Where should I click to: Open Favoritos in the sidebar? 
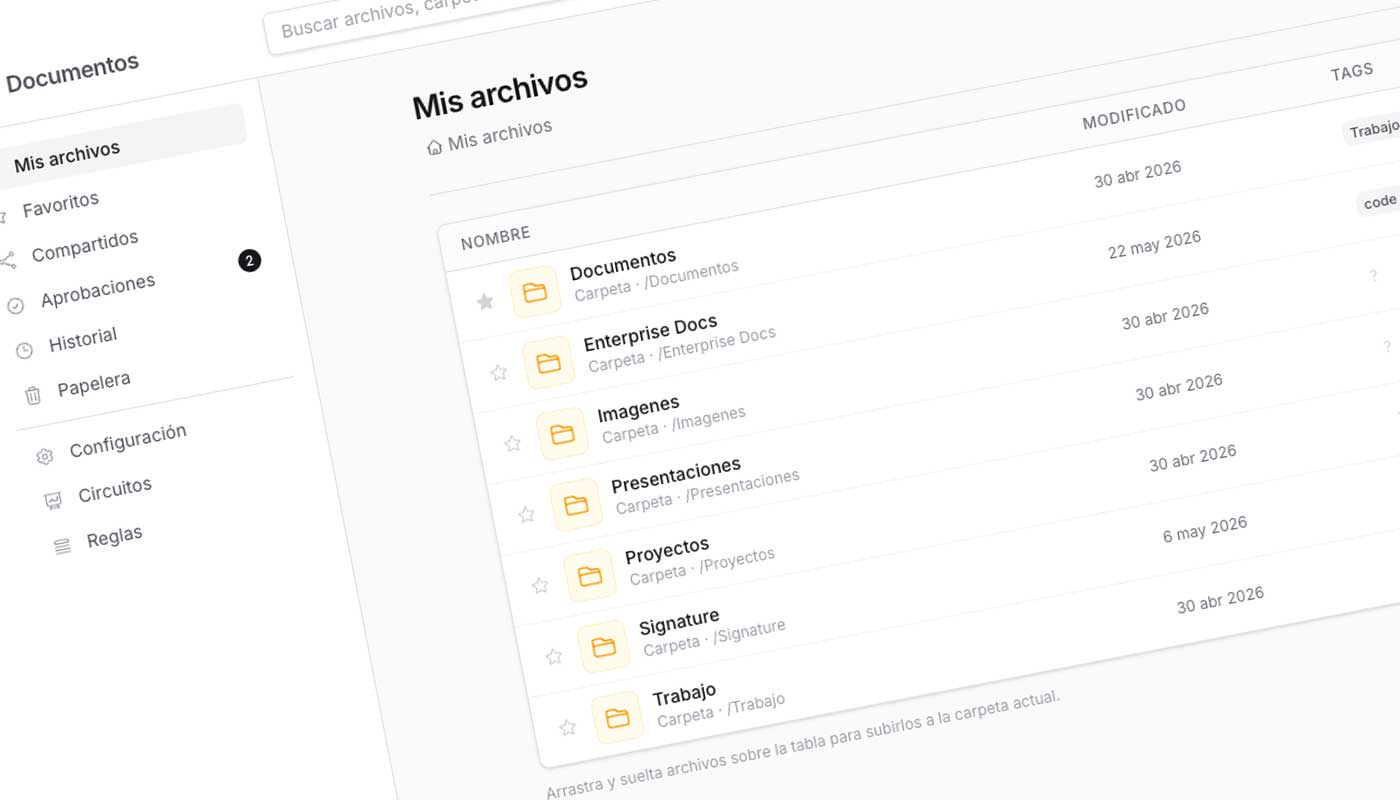(x=61, y=204)
